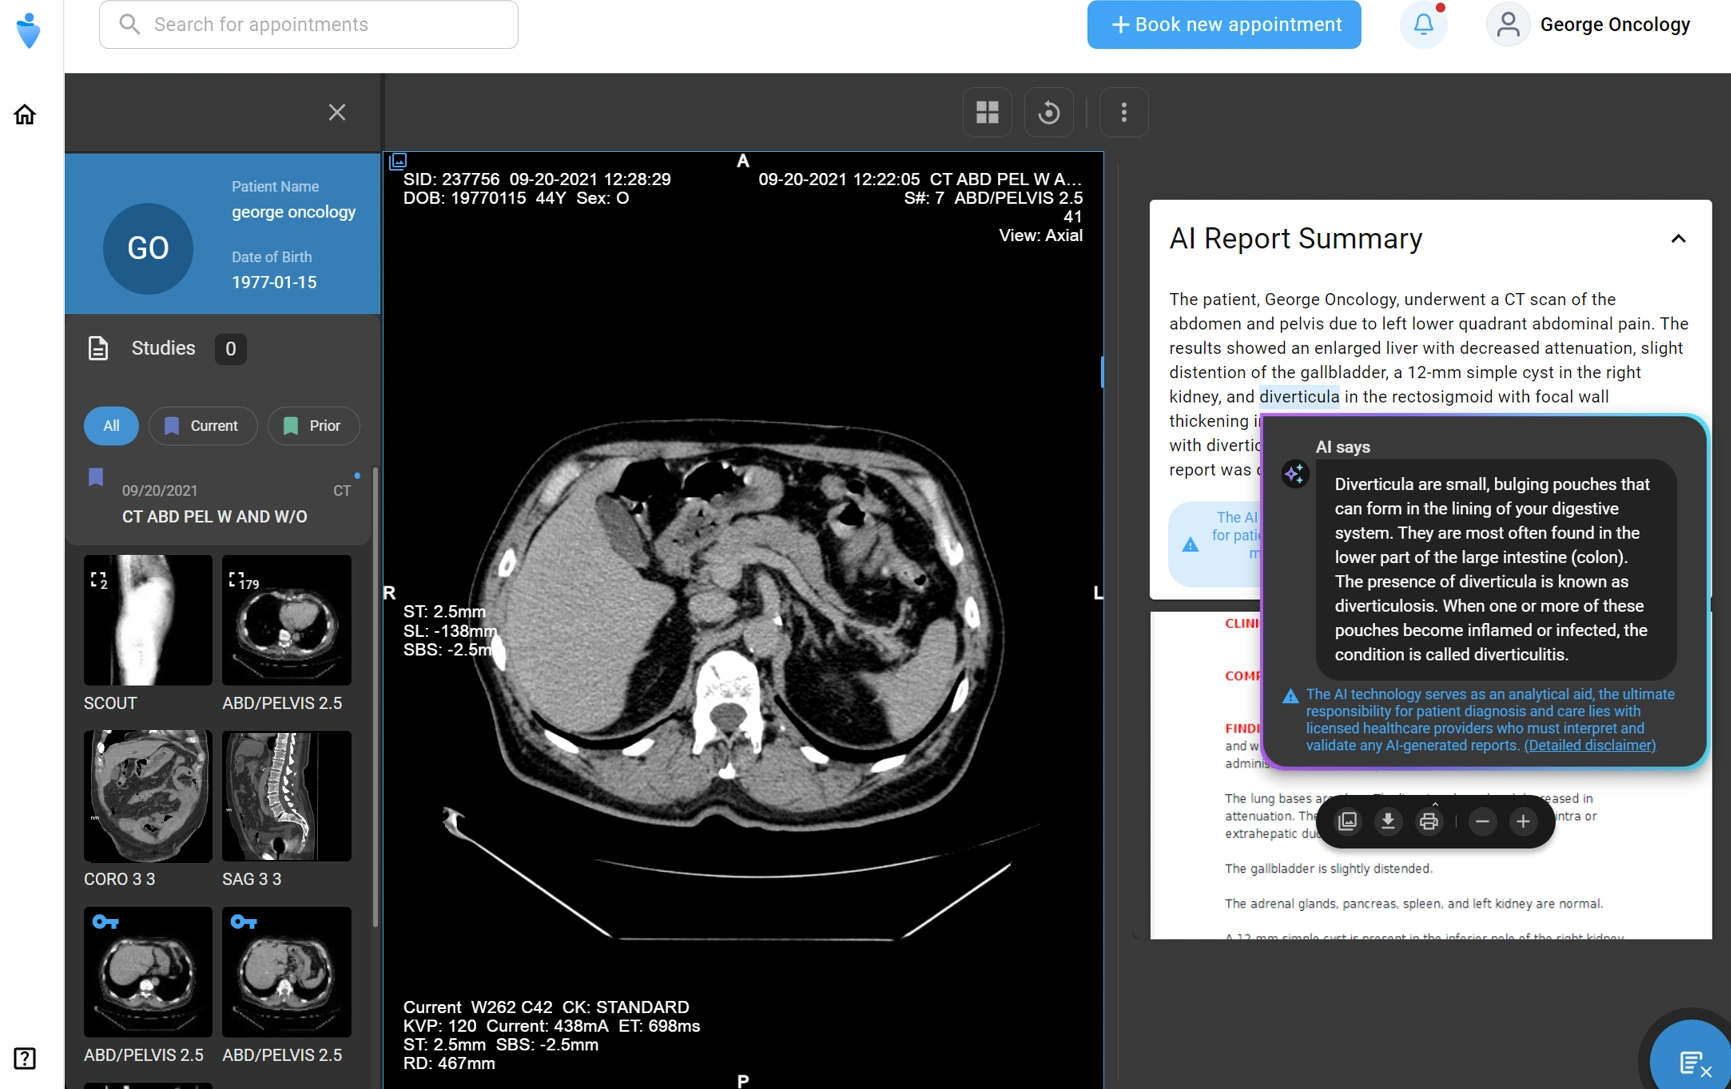Open report thumbnails view icon
Viewport: 1731px width, 1089px height.
(x=1347, y=821)
